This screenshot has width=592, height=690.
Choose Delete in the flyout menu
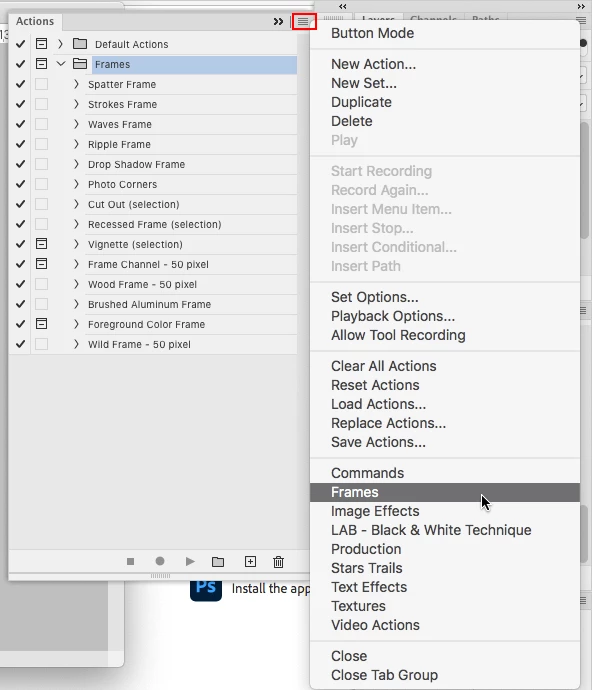tap(445, 121)
